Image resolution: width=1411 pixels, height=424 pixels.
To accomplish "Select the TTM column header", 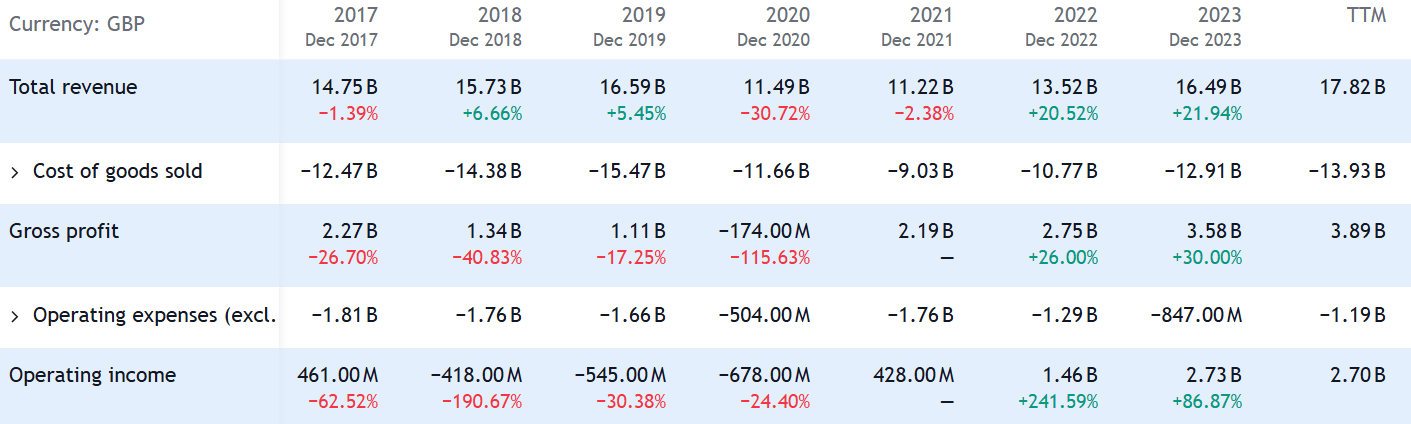I will (1367, 16).
